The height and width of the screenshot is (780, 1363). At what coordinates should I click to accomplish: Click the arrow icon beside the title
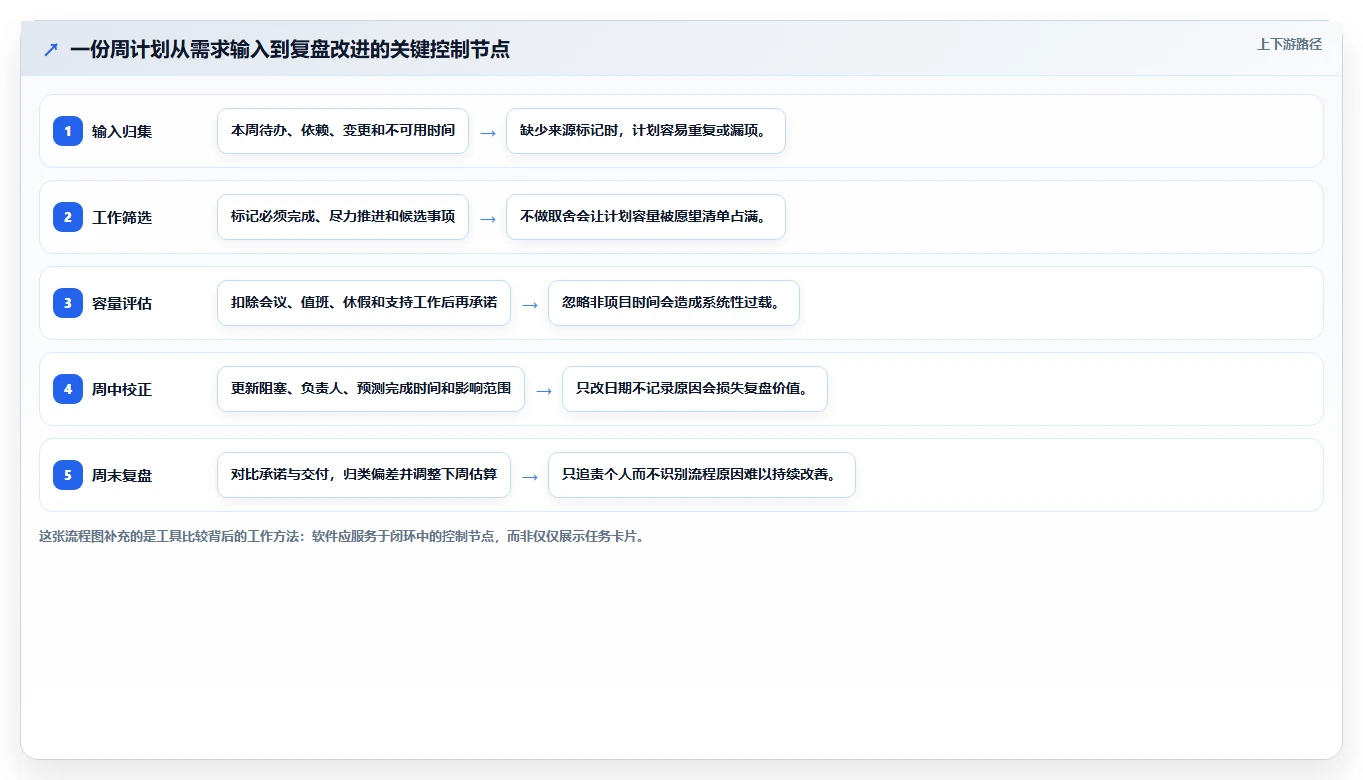click(x=51, y=49)
